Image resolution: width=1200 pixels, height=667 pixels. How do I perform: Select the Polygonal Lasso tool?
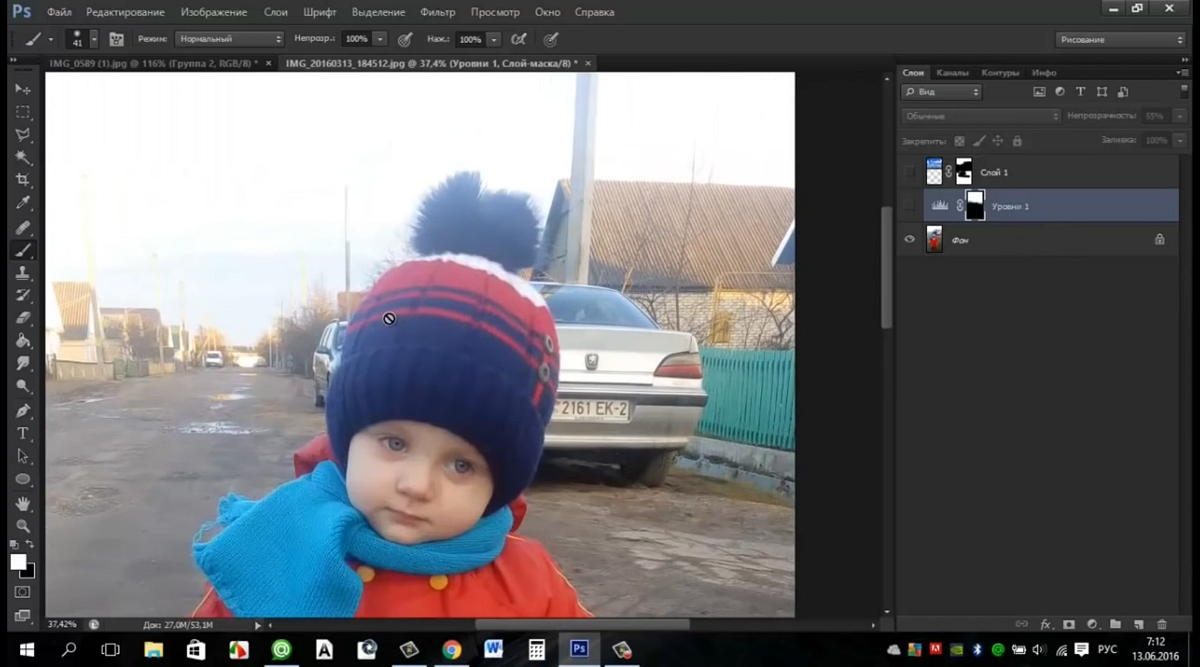pos(22,135)
